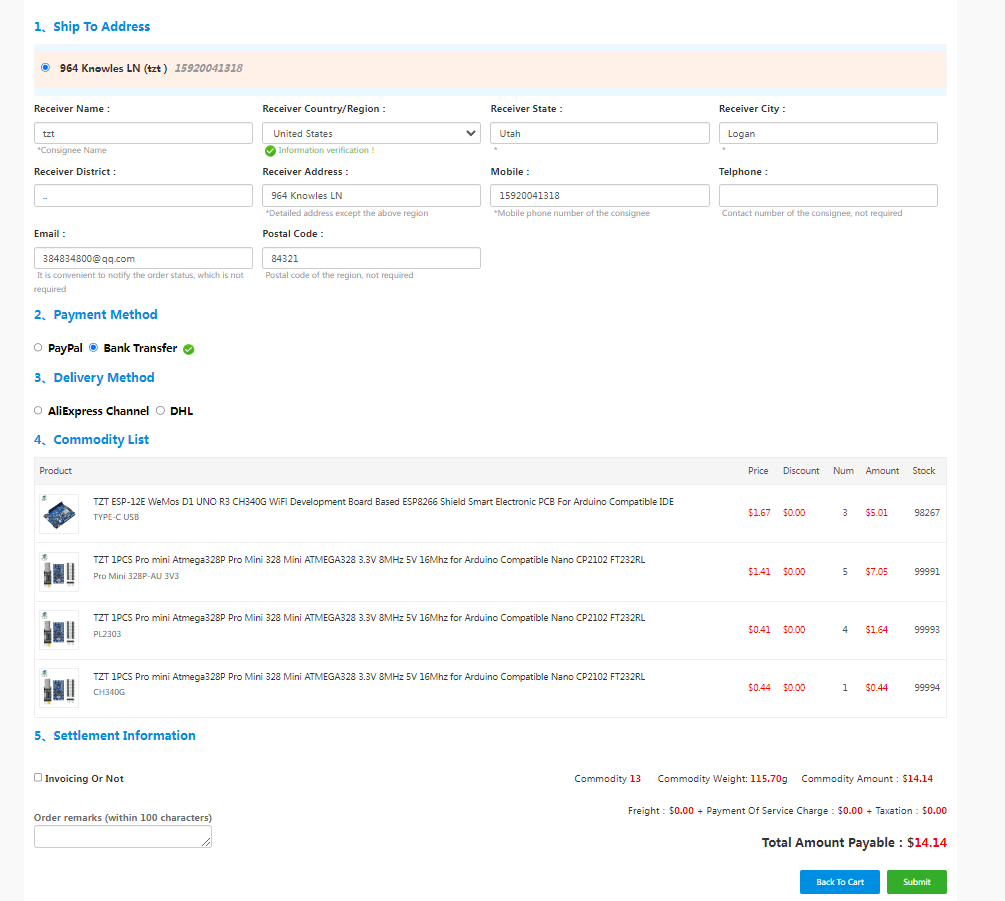Viewport: 1005px width, 901px height.
Task: Click the TYPE-C USB variant label
Action: pos(116,517)
